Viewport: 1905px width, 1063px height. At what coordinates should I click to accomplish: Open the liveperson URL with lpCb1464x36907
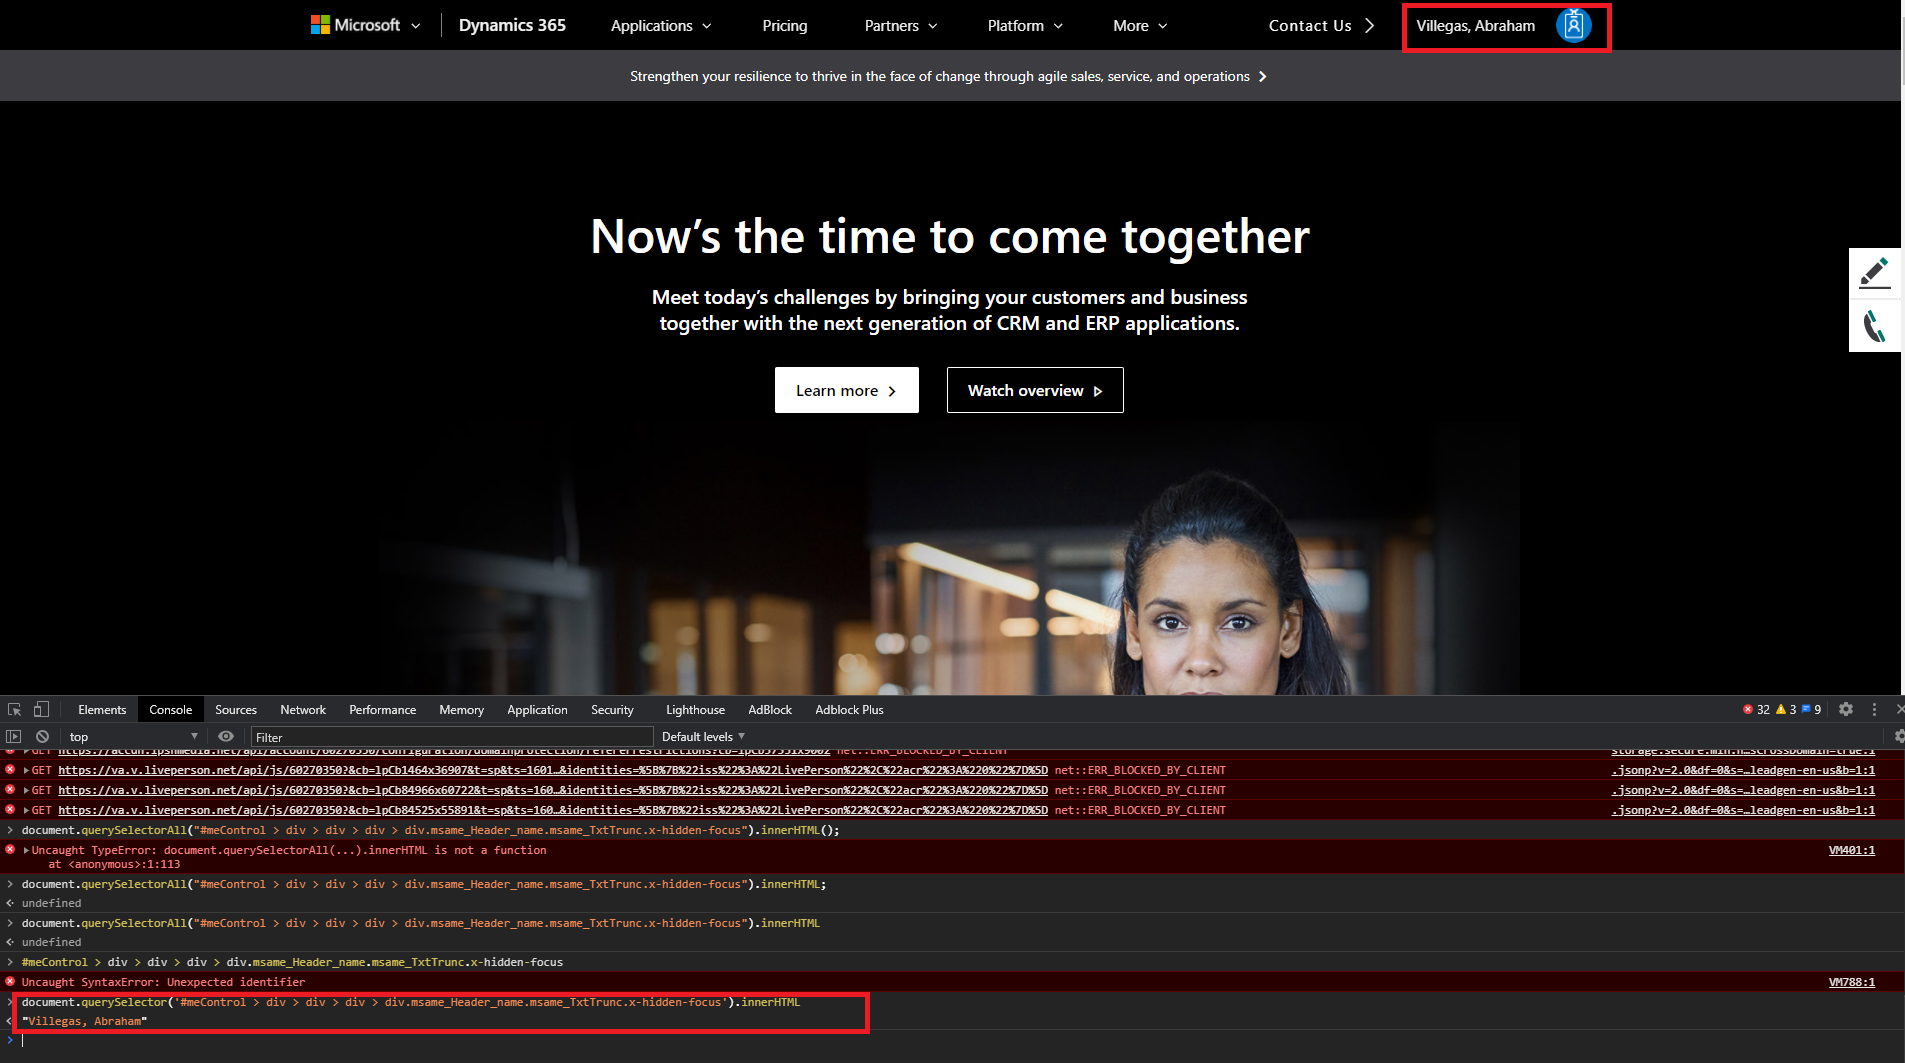(552, 770)
